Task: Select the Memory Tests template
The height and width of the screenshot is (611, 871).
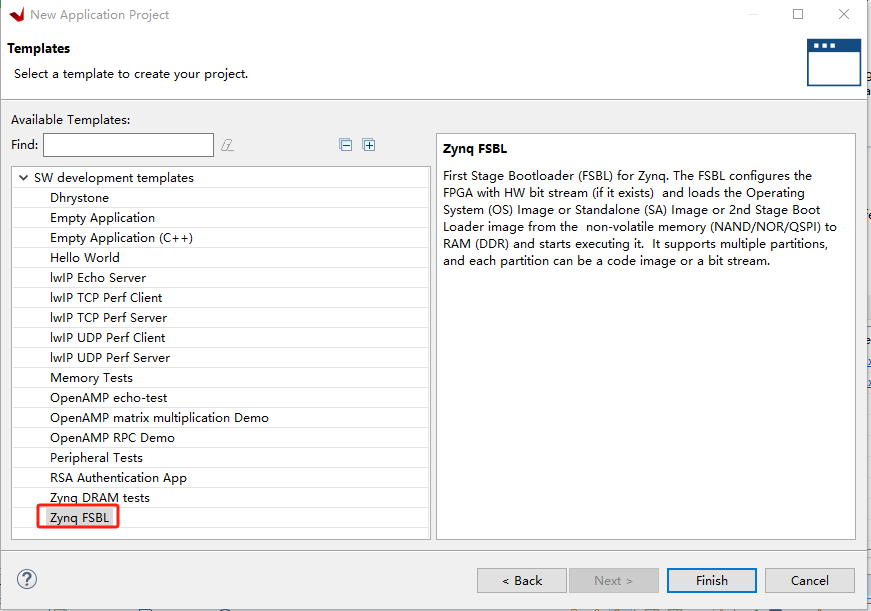Action: (91, 378)
